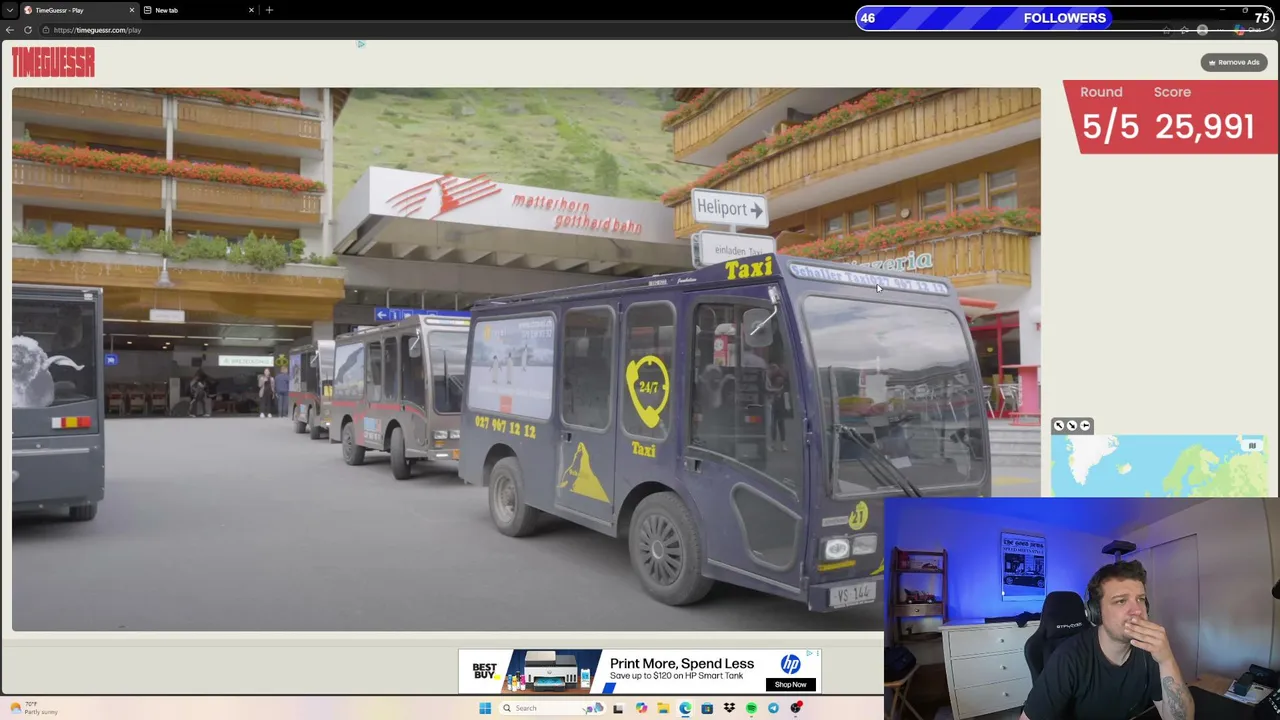Open Dropbox from the taskbar
Viewport: 1280px width, 720px height.
[x=729, y=708]
